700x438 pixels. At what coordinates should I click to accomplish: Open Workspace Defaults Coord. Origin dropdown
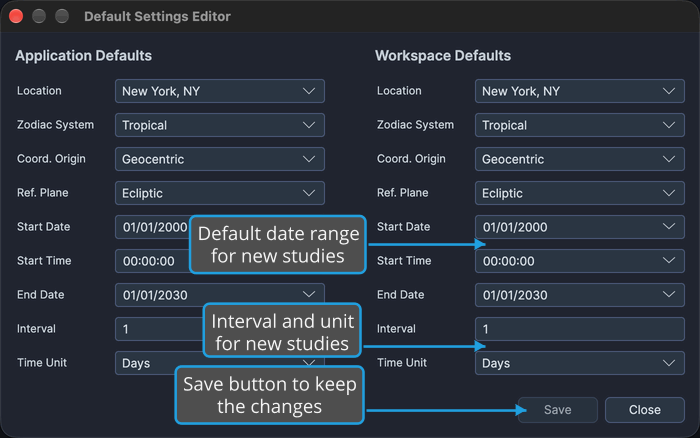pyautogui.click(x=579, y=159)
